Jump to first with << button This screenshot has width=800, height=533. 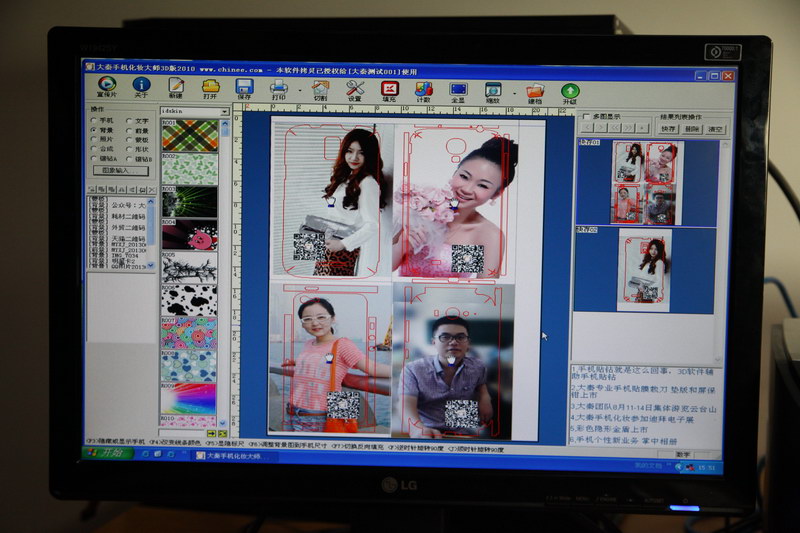[x=615, y=128]
